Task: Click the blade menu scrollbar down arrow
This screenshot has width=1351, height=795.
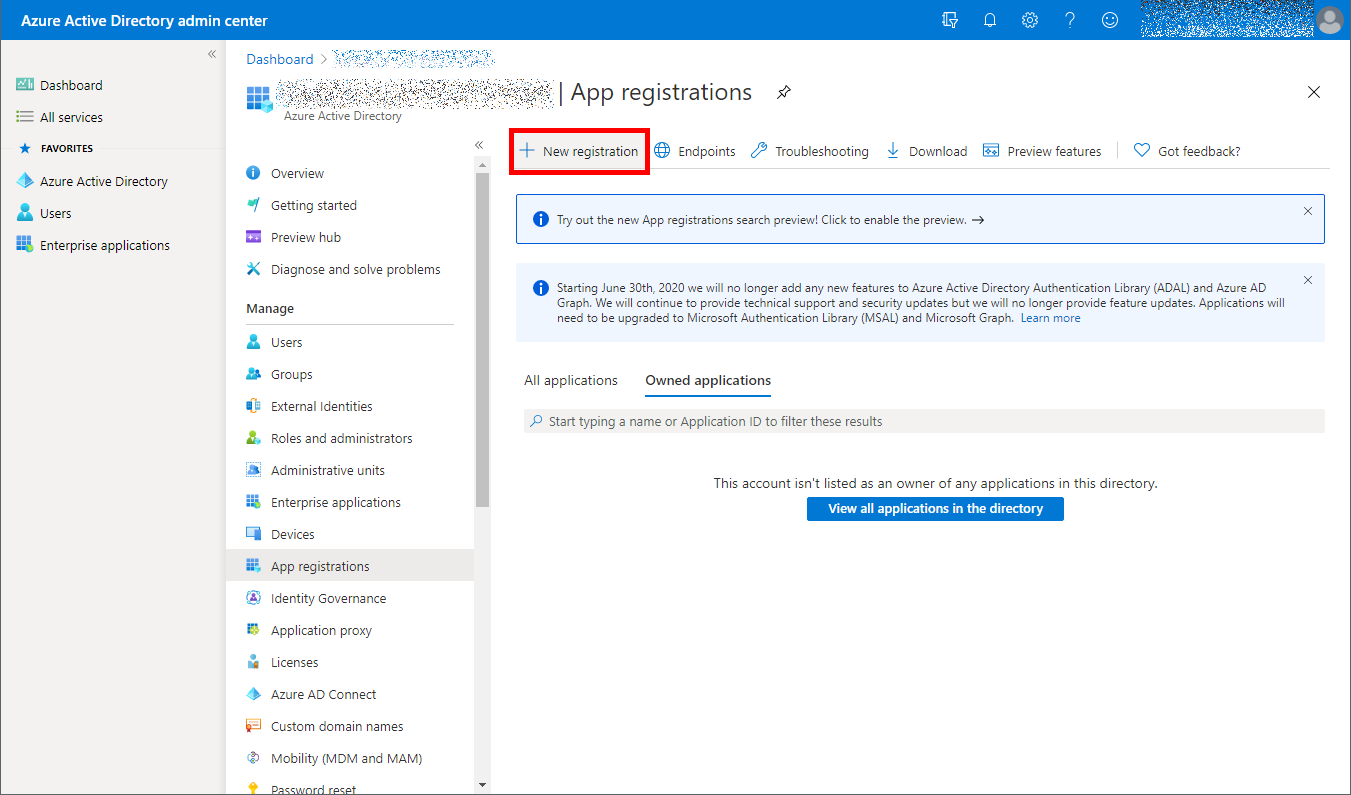Action: coord(483,785)
